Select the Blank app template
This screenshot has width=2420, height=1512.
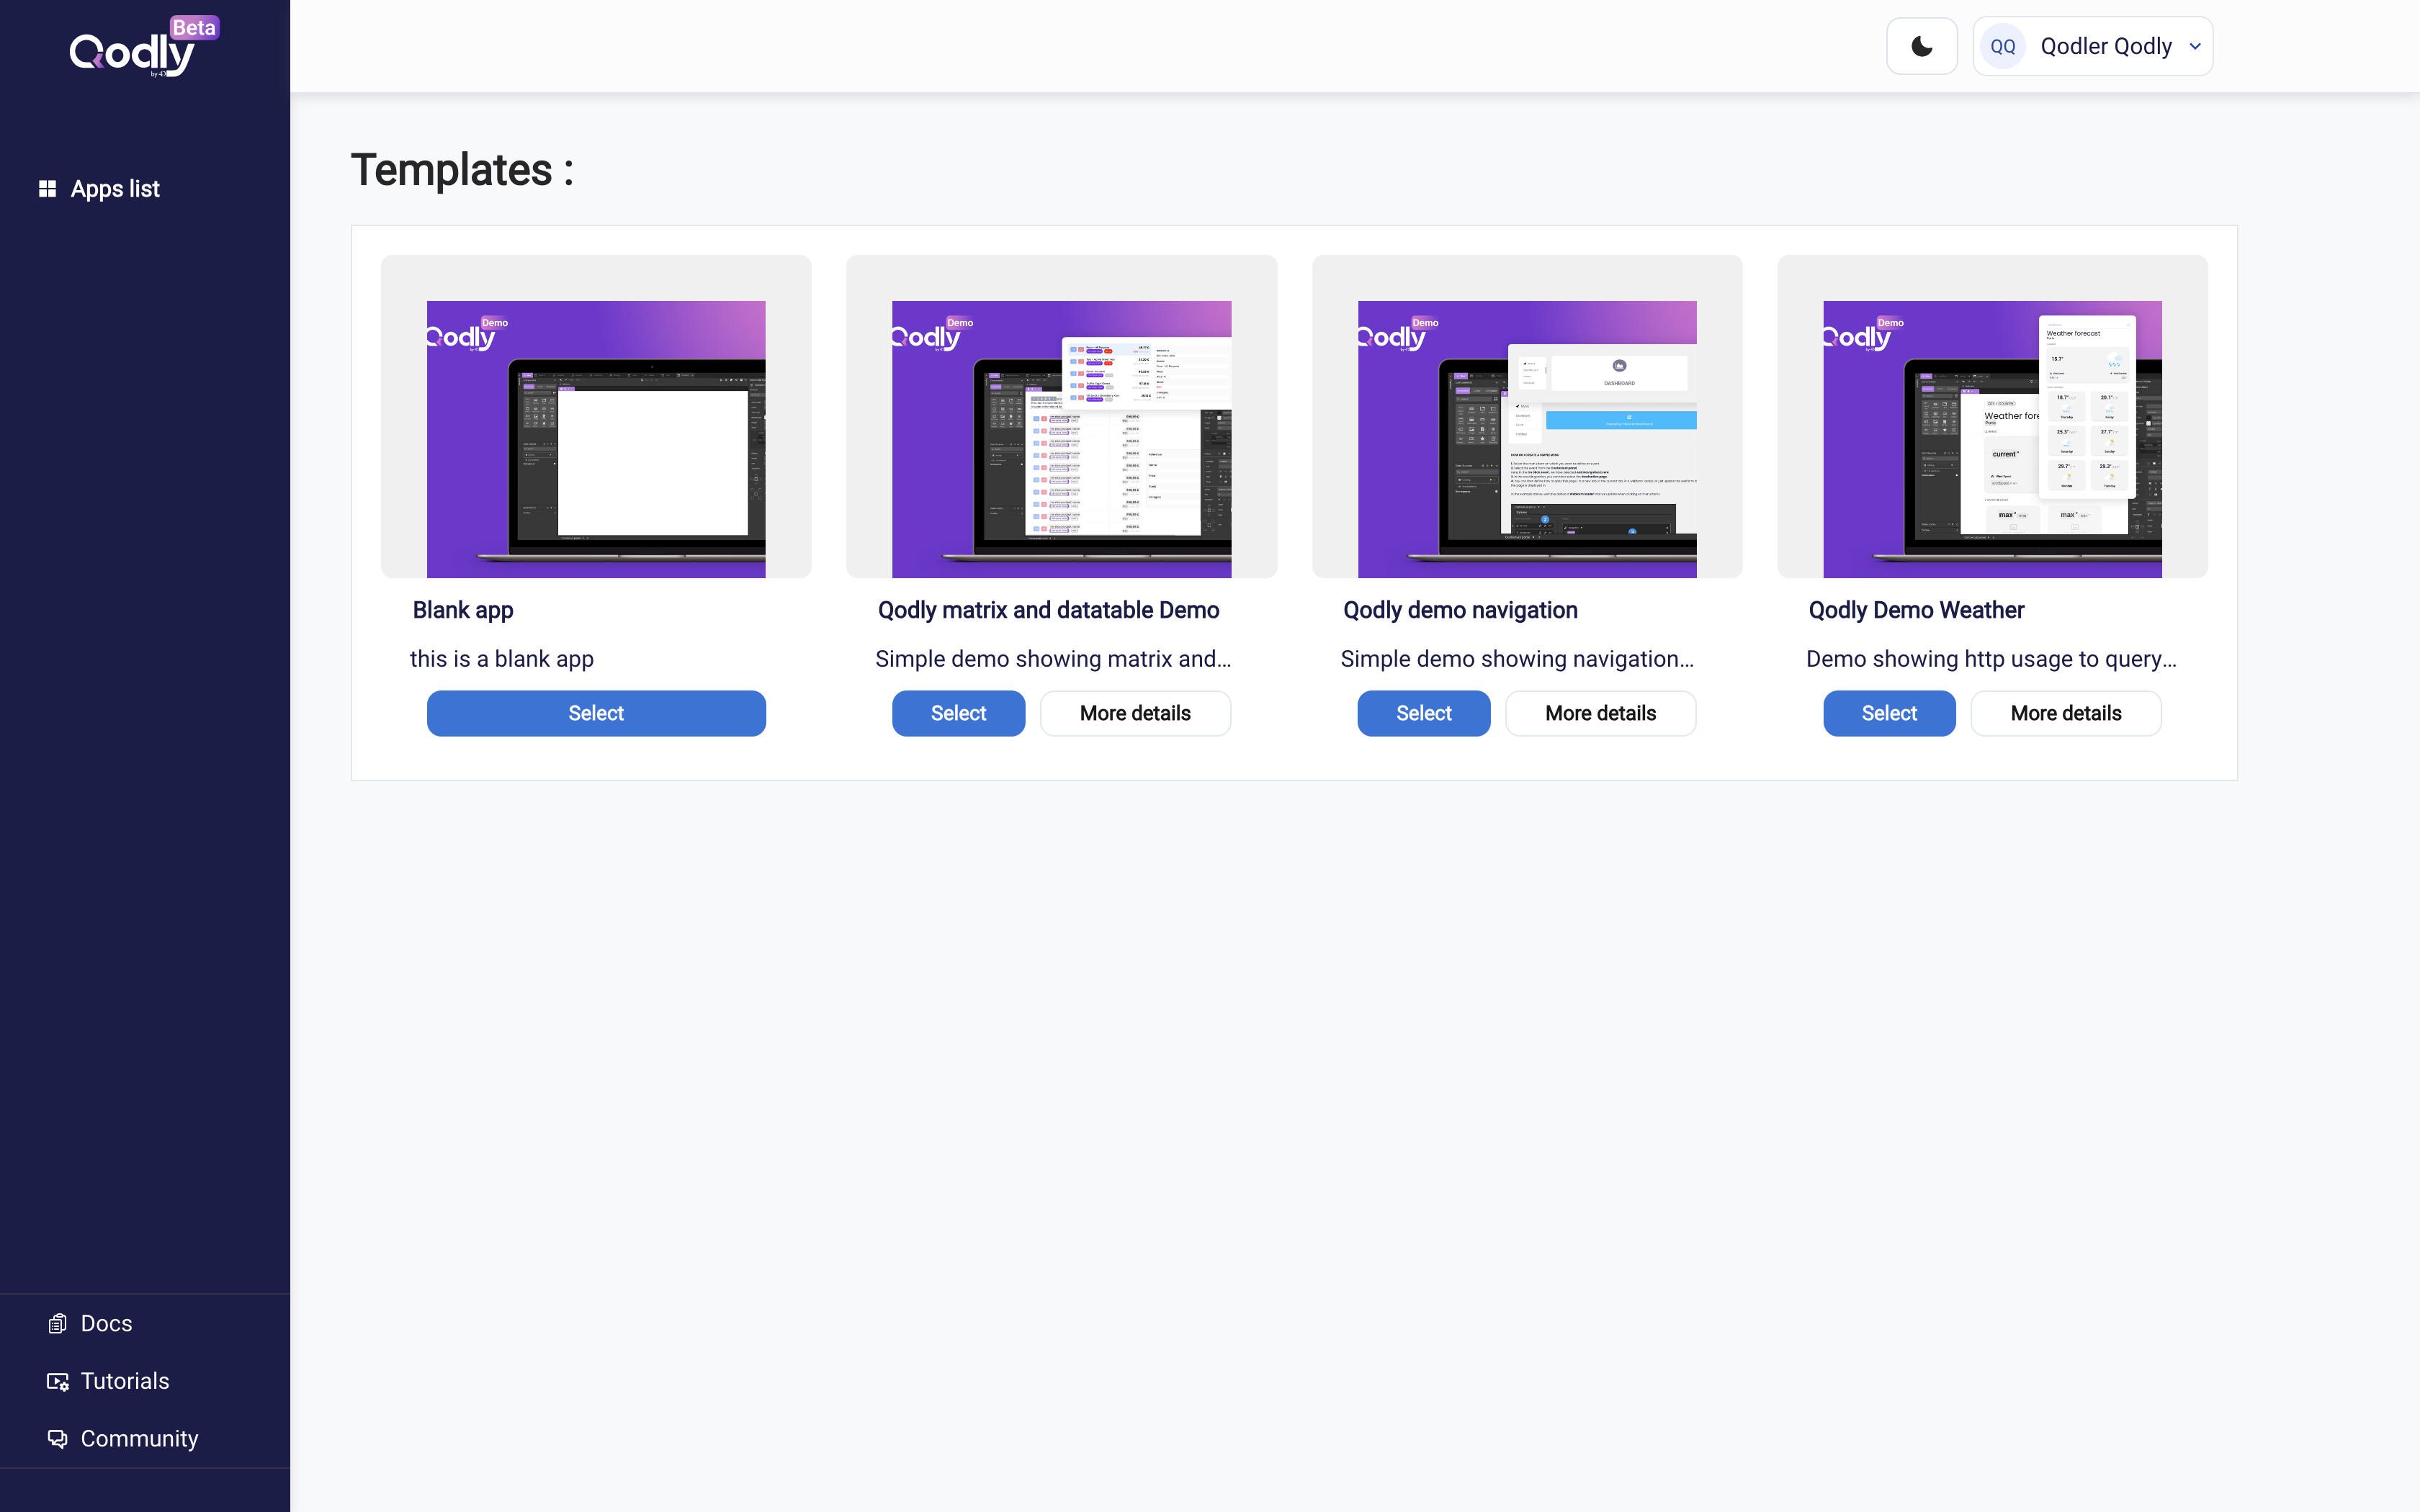(x=596, y=713)
